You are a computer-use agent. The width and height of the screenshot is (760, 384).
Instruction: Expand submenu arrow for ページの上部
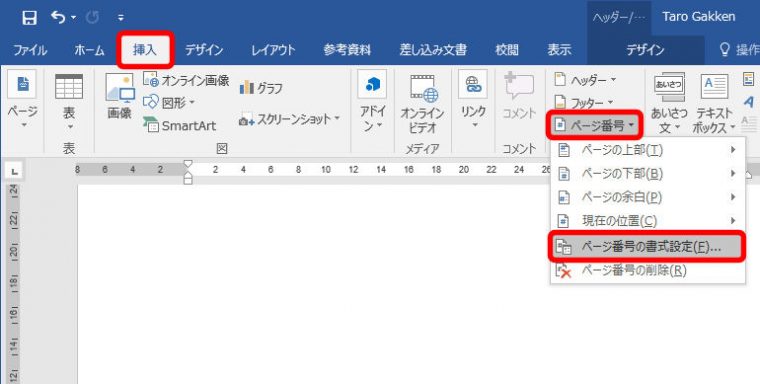tap(733, 150)
